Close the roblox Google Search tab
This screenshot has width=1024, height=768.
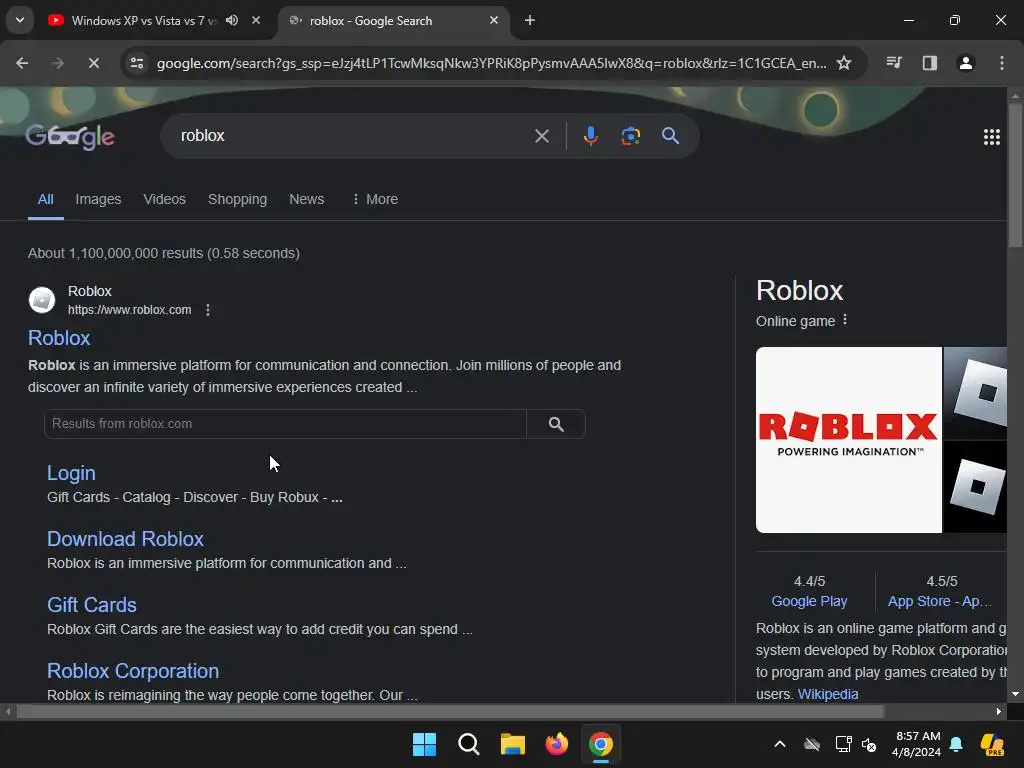tap(494, 20)
